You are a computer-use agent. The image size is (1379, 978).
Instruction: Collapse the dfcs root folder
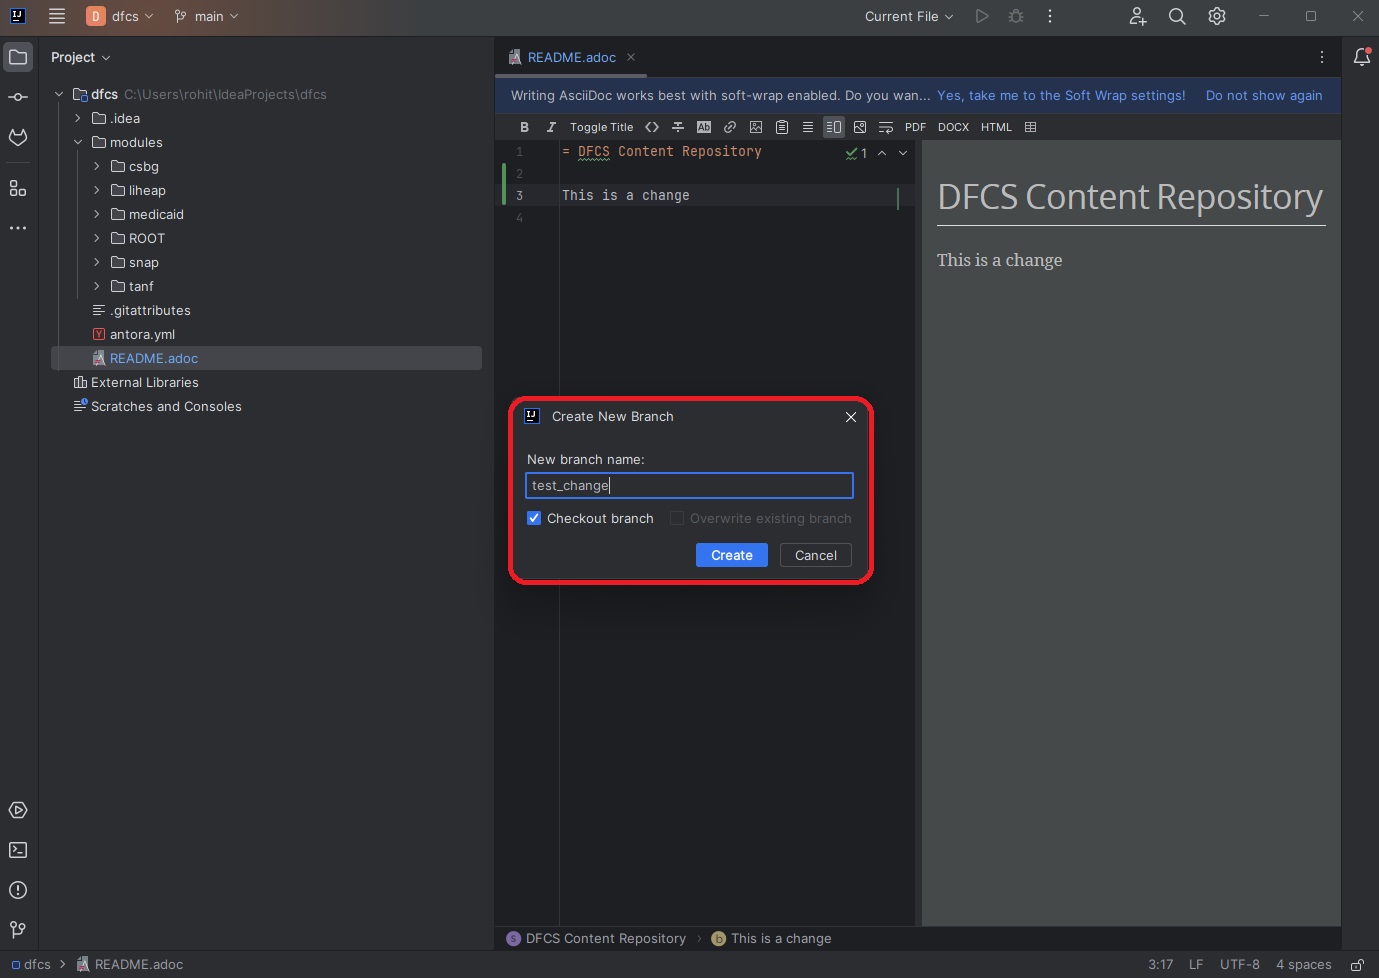(59, 94)
